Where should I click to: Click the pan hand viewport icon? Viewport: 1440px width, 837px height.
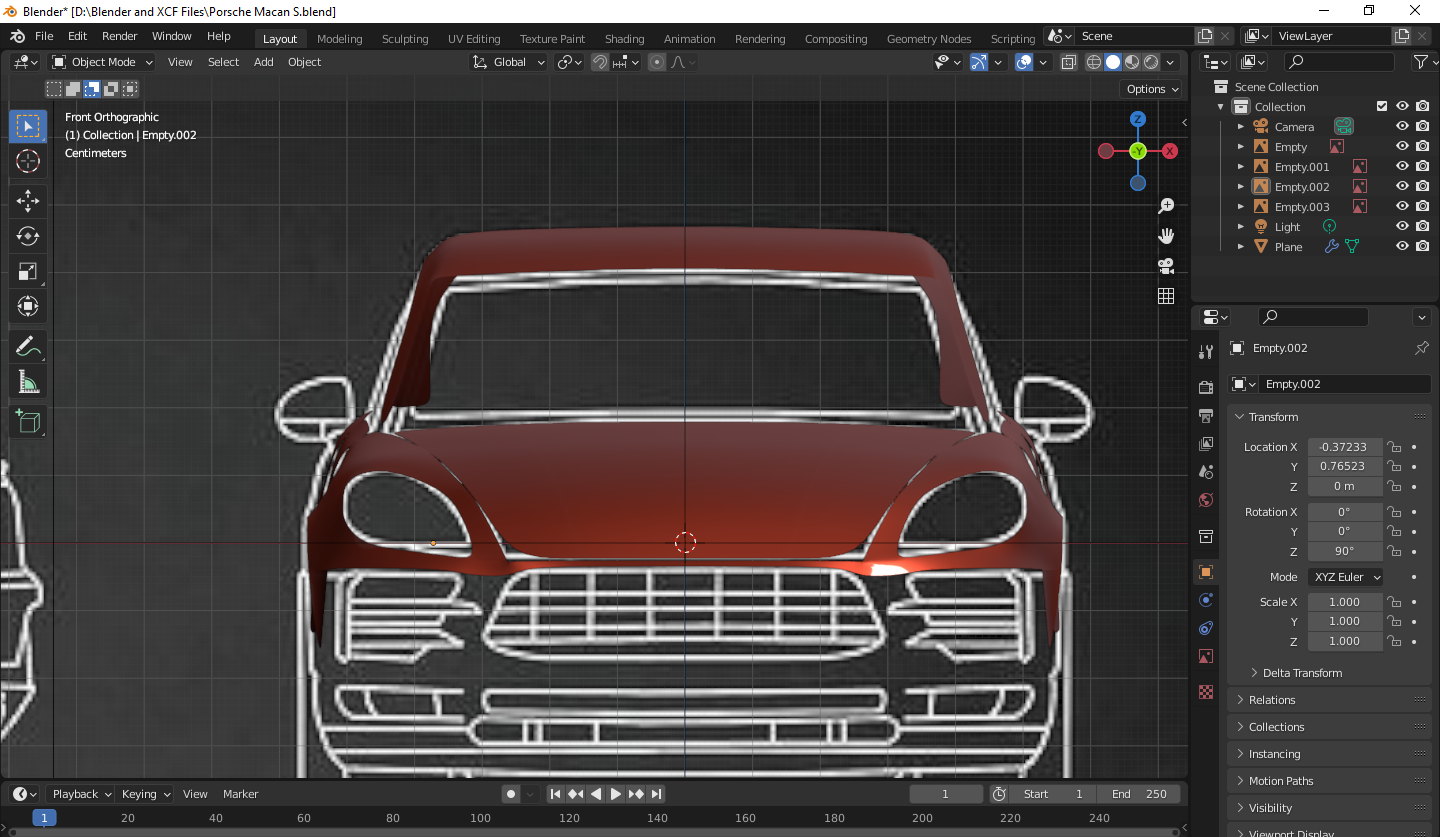pyautogui.click(x=1166, y=236)
